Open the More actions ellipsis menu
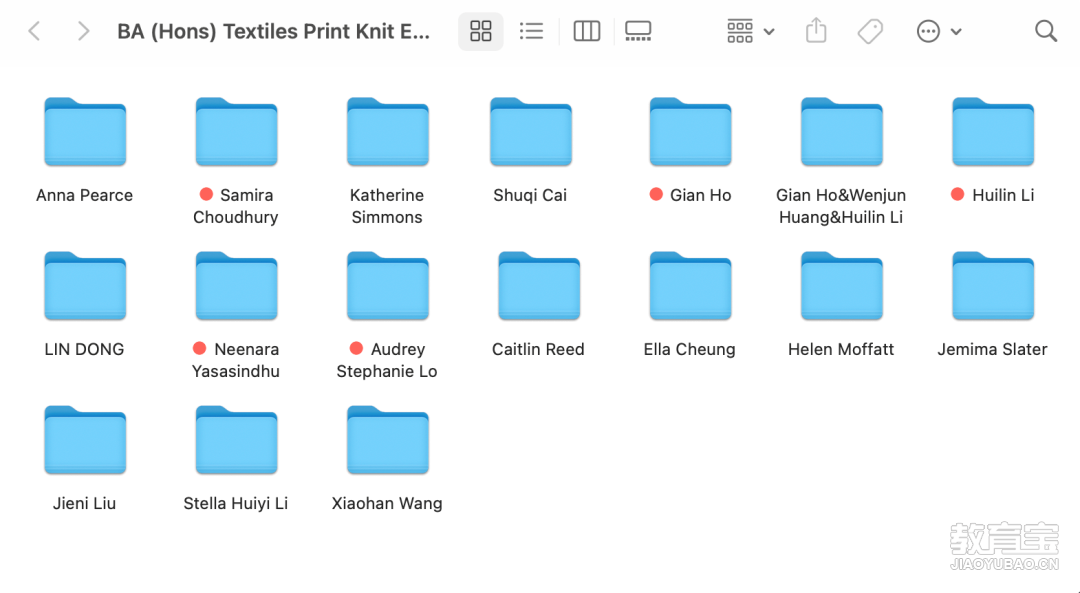Screen dimensions: 1080x593 point(939,31)
